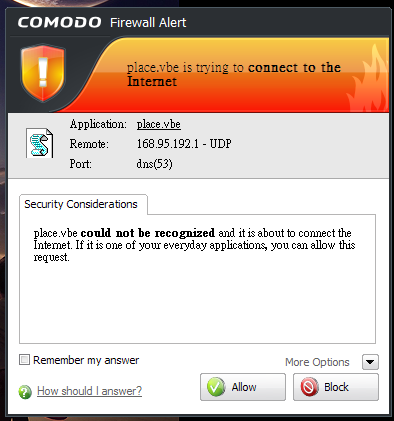Click the COMODO logo in title bar
Screen dimensions: 394x421
tap(59, 23)
